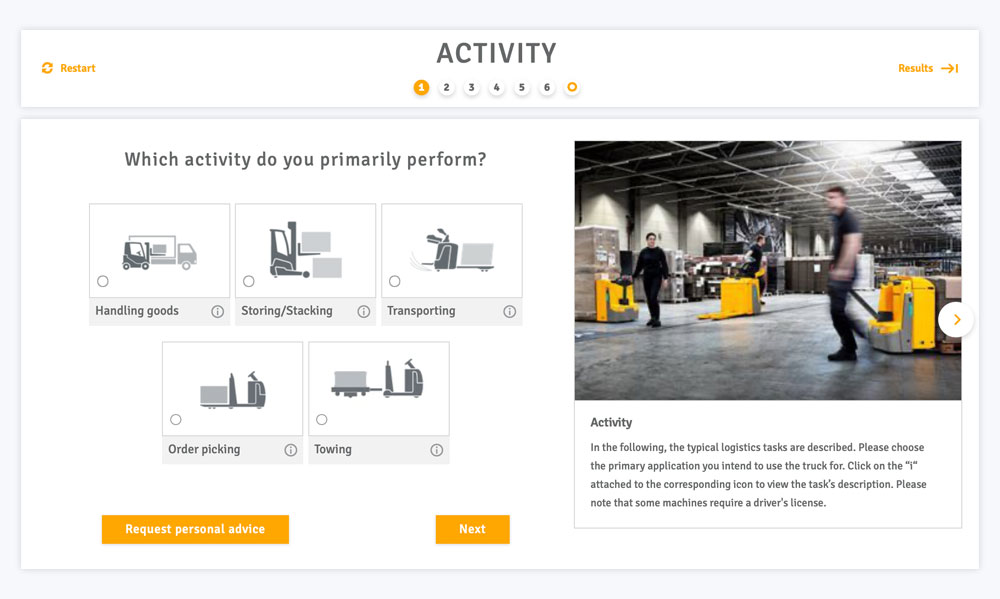
Task: Select the Handling goods radio button
Action: pyautogui.click(x=103, y=281)
